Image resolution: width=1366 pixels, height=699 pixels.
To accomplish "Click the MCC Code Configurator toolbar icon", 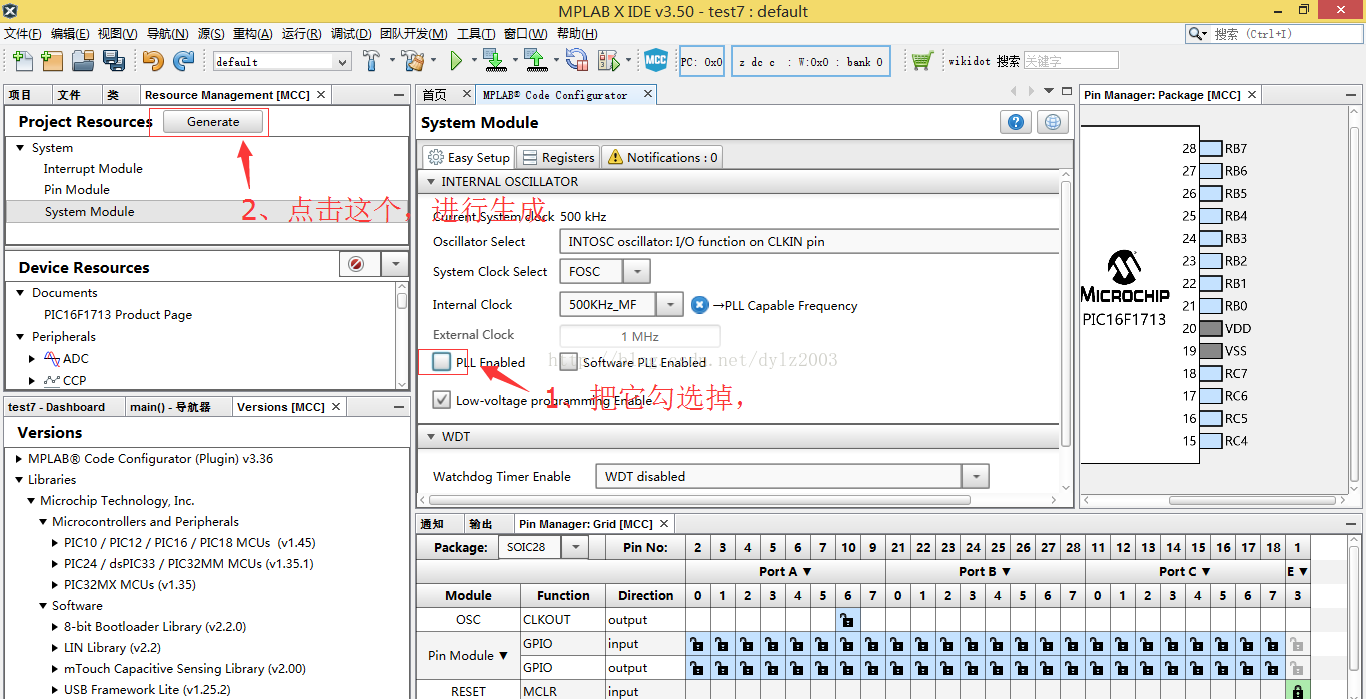I will click(656, 61).
